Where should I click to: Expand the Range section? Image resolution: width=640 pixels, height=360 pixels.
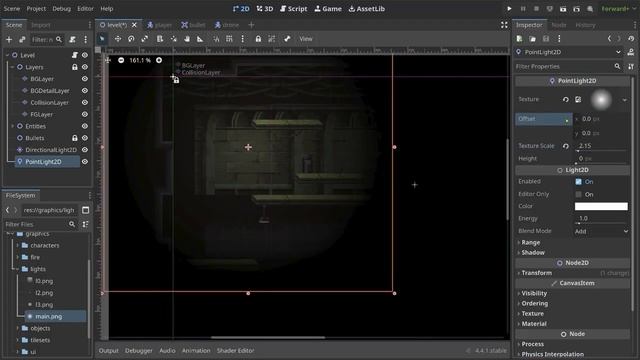pyautogui.click(x=531, y=242)
